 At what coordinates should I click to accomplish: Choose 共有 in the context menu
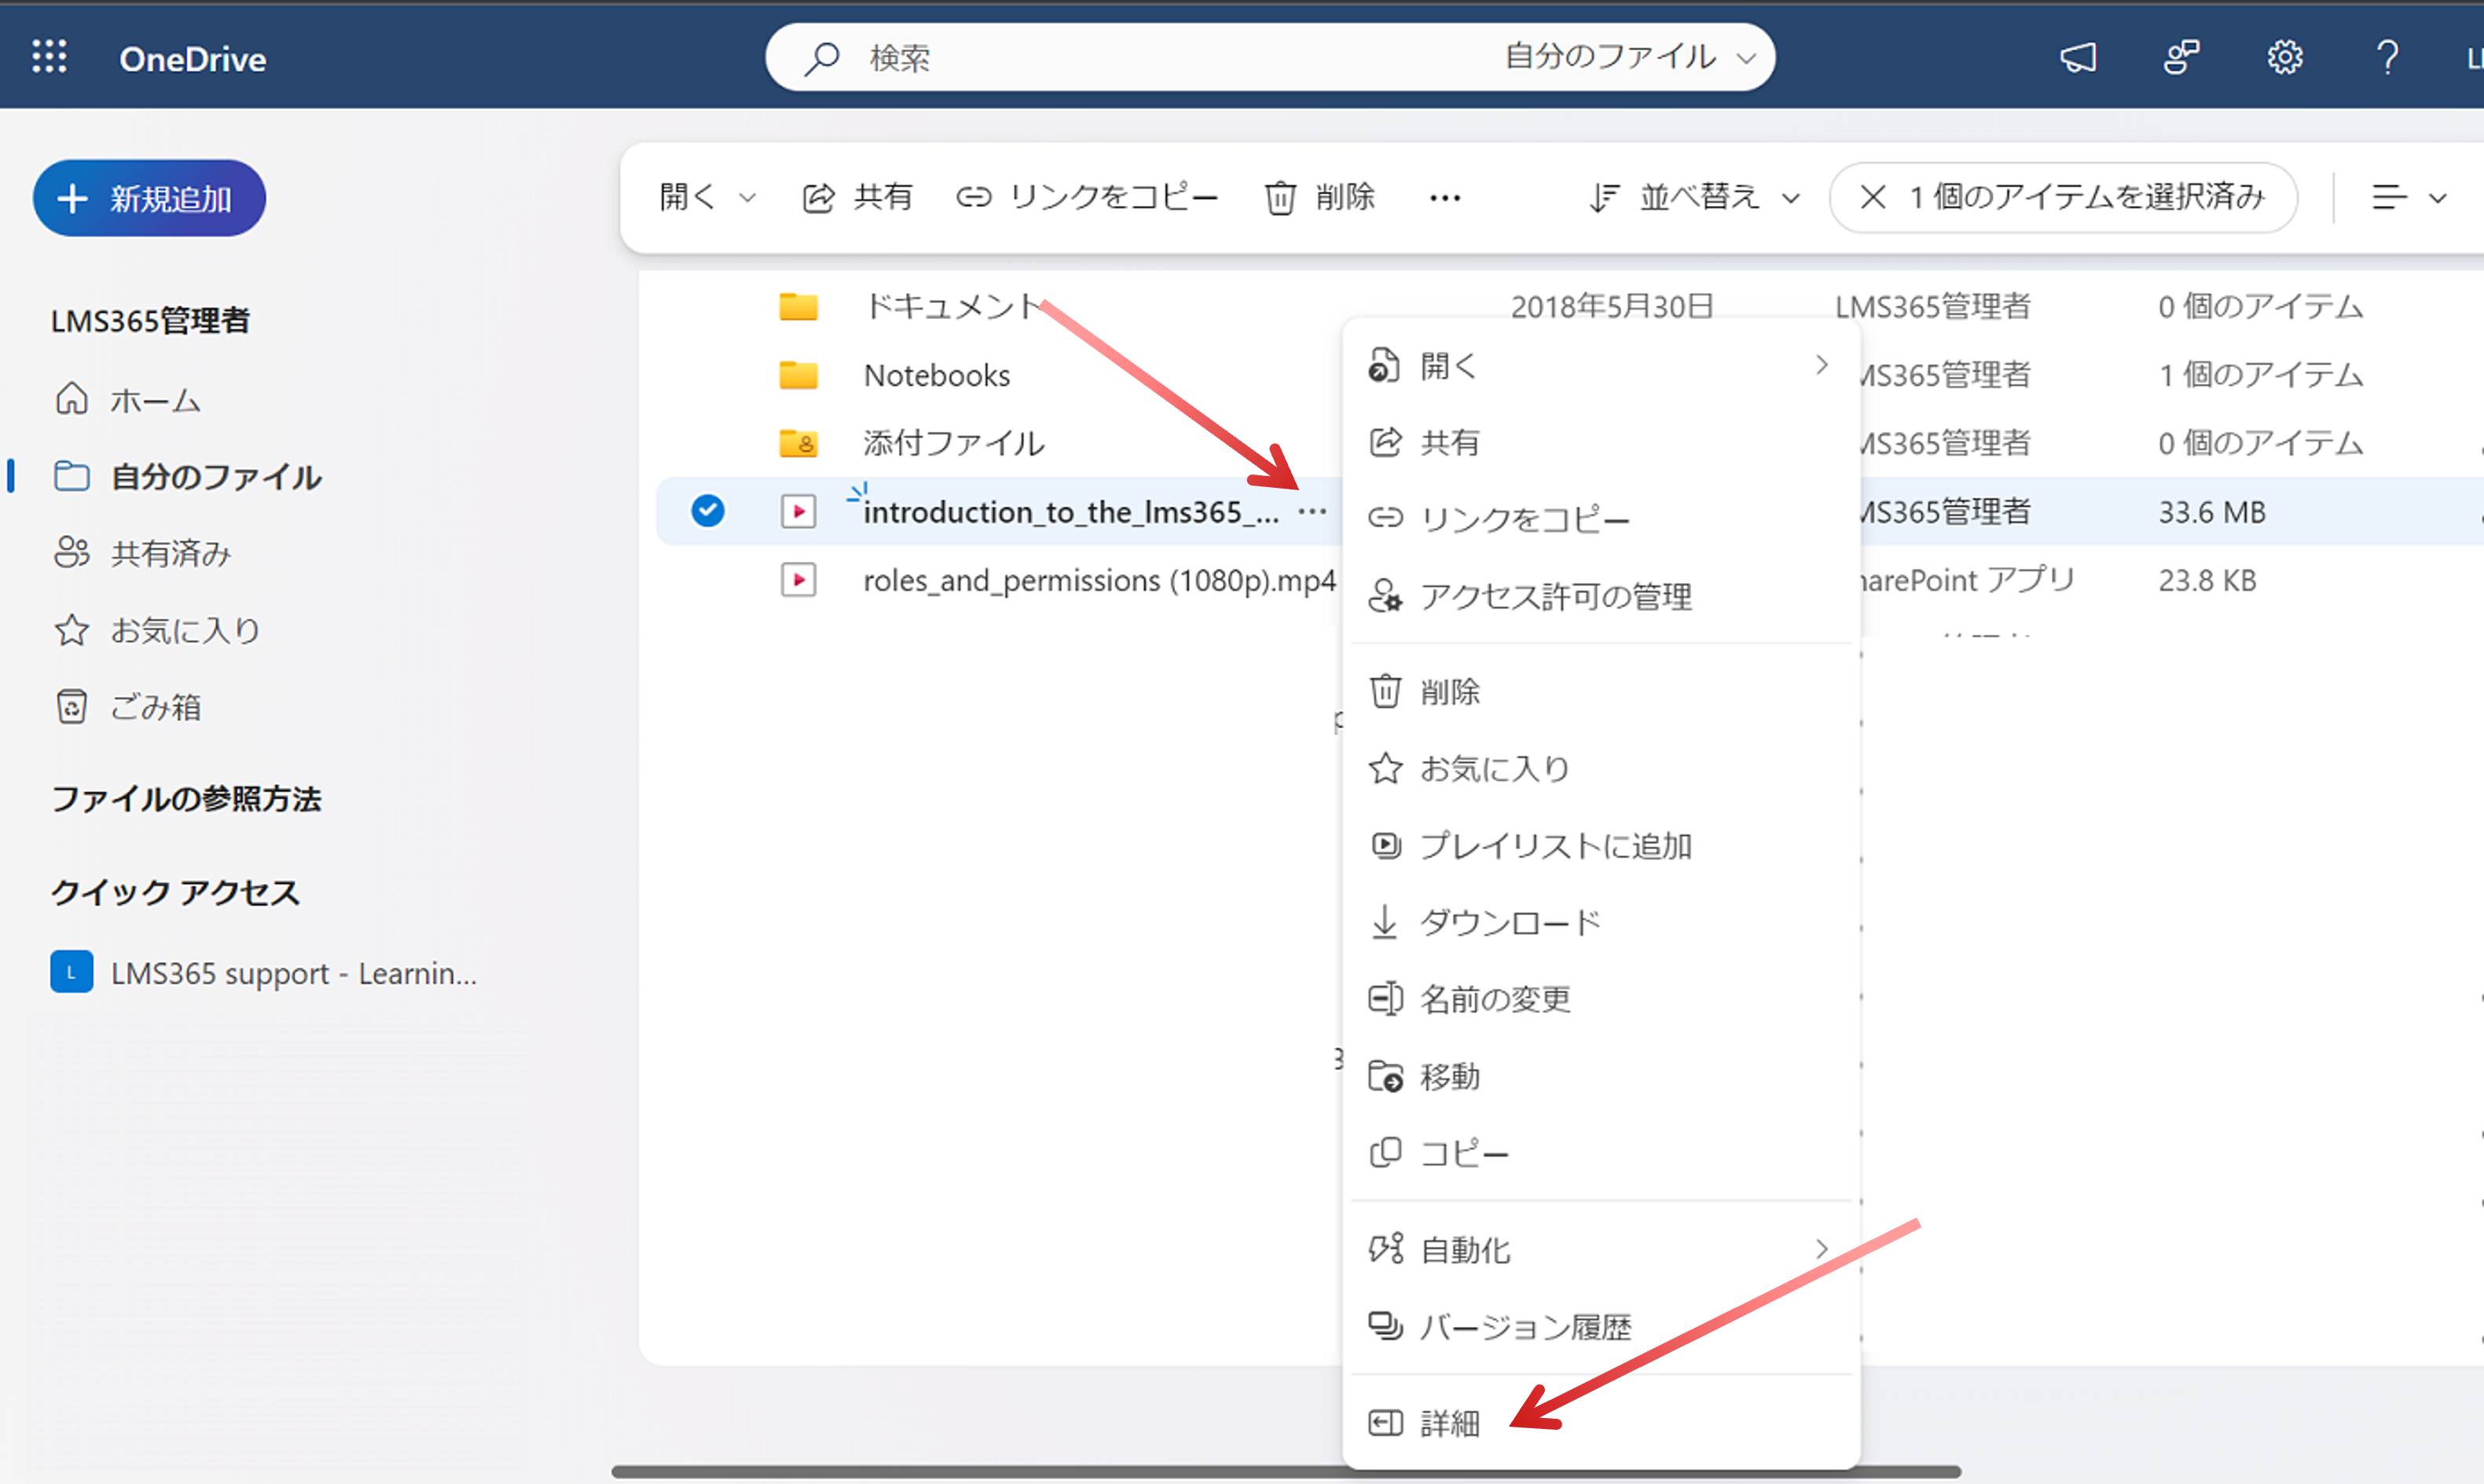(x=1600, y=442)
